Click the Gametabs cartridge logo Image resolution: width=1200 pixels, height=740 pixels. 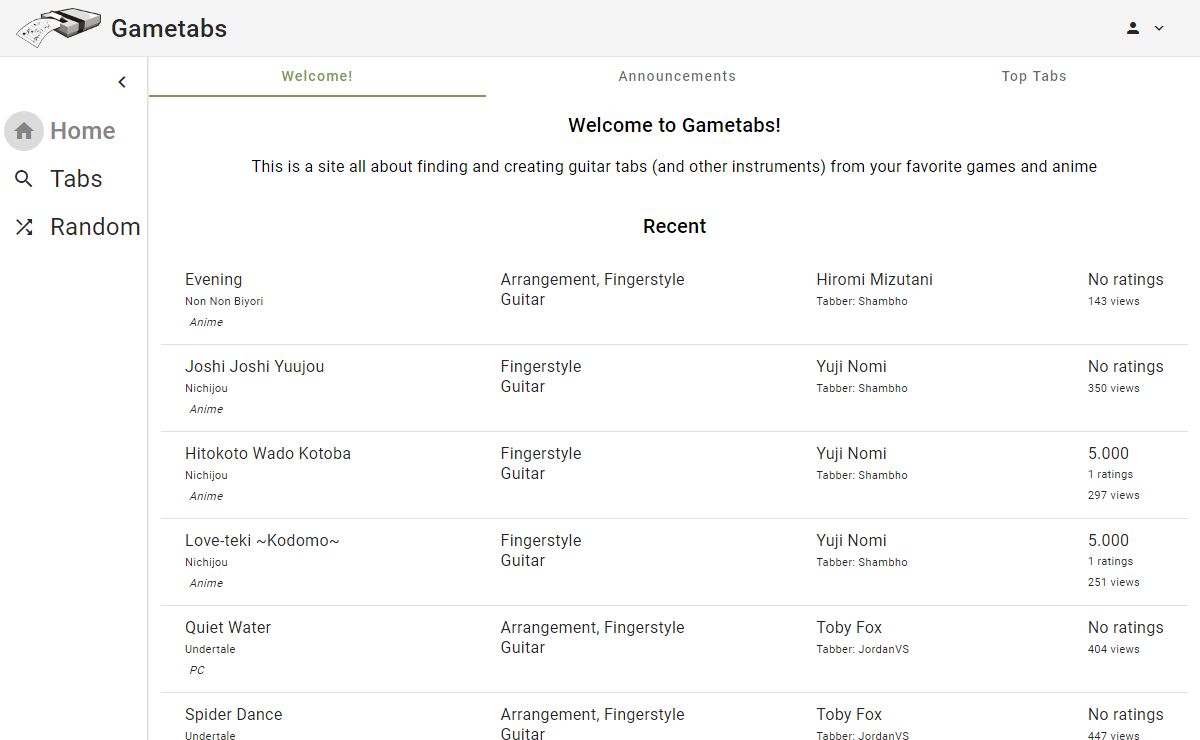coord(58,28)
